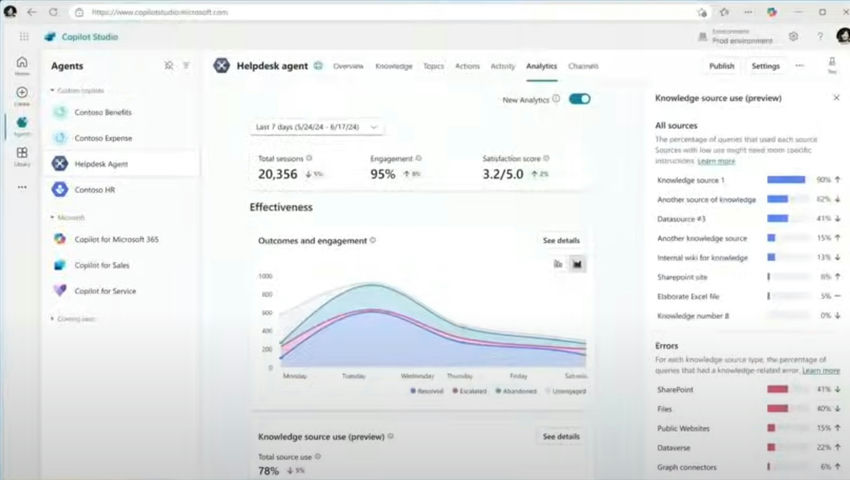This screenshot has height=480, width=850.
Task: Click the filter icon in Agents panel
Action: point(186,66)
